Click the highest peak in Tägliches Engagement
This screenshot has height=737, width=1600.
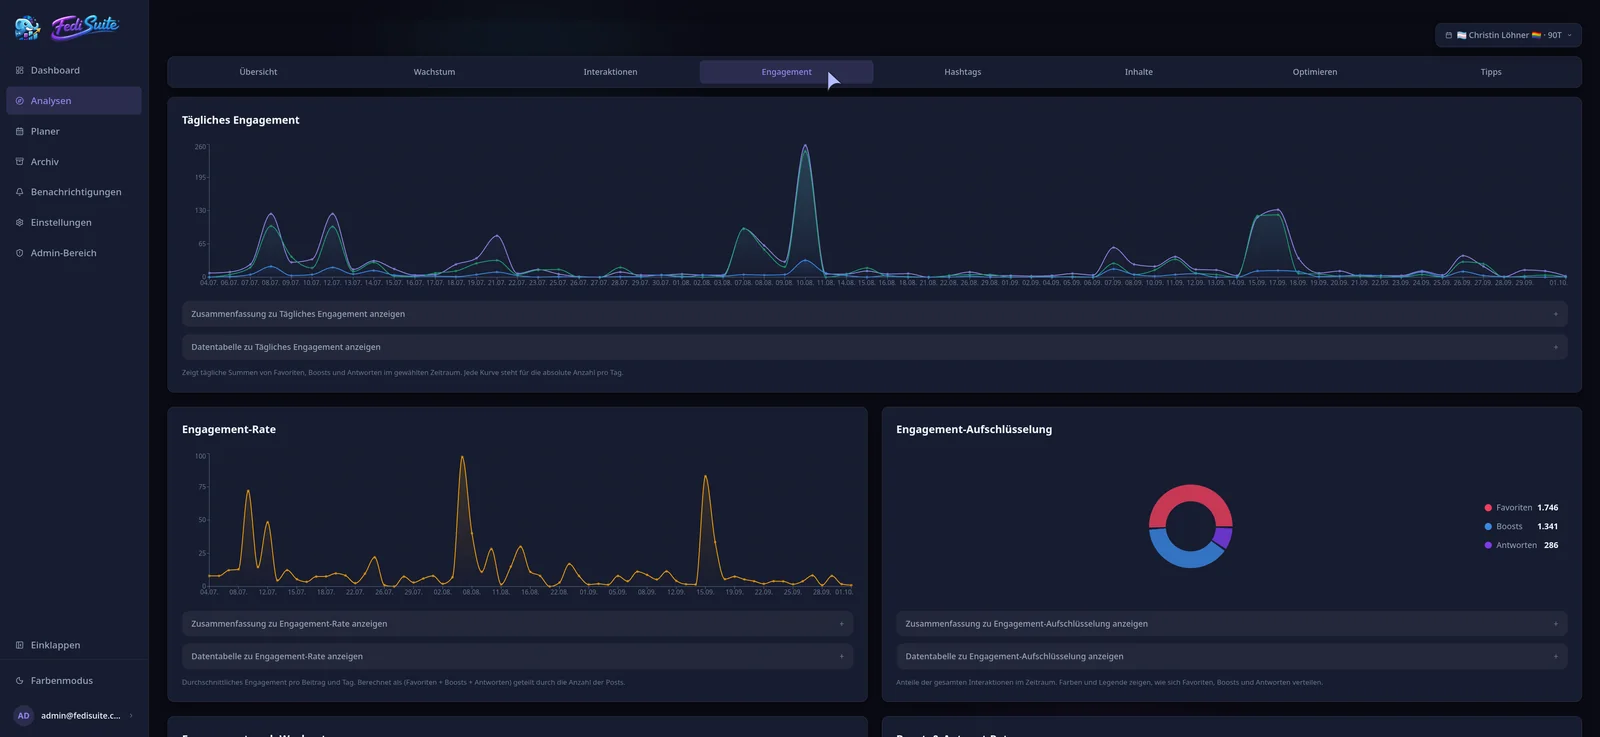pos(805,147)
